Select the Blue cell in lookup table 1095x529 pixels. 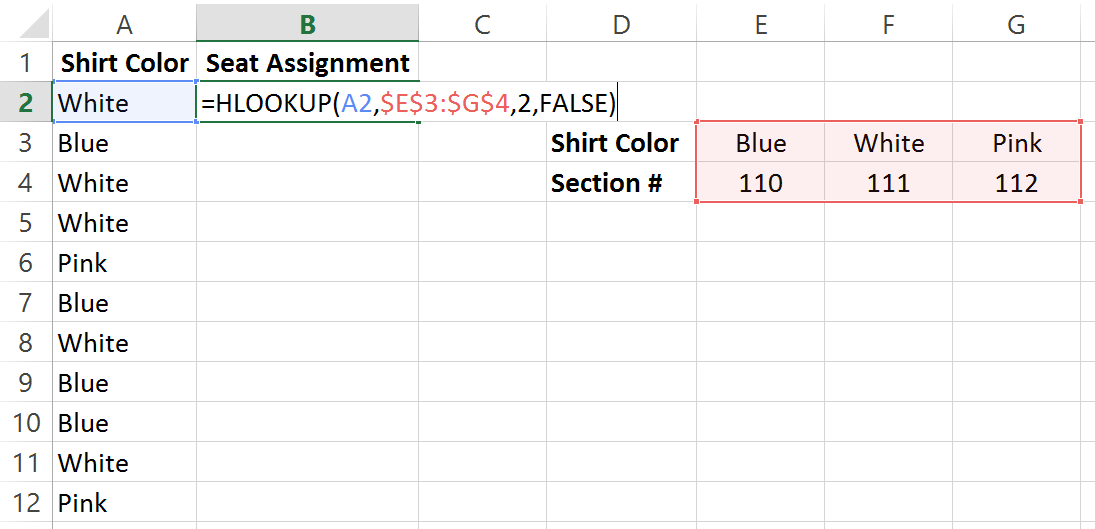pyautogui.click(x=760, y=143)
